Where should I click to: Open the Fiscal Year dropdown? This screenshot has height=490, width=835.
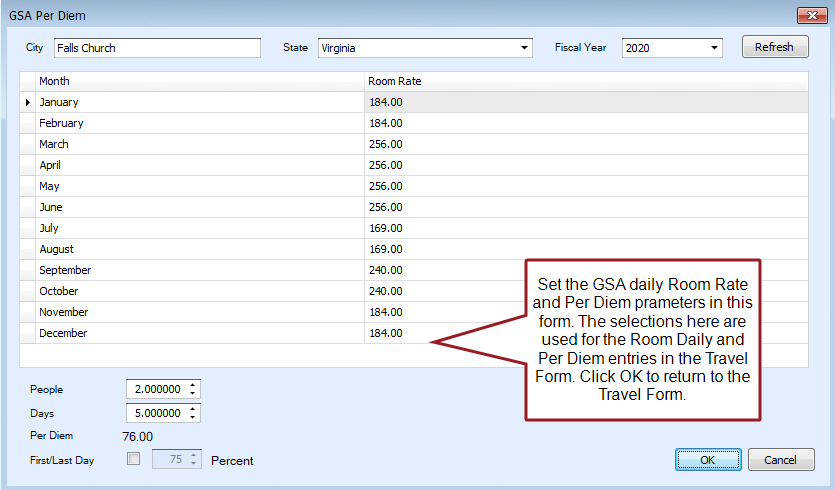[x=714, y=48]
